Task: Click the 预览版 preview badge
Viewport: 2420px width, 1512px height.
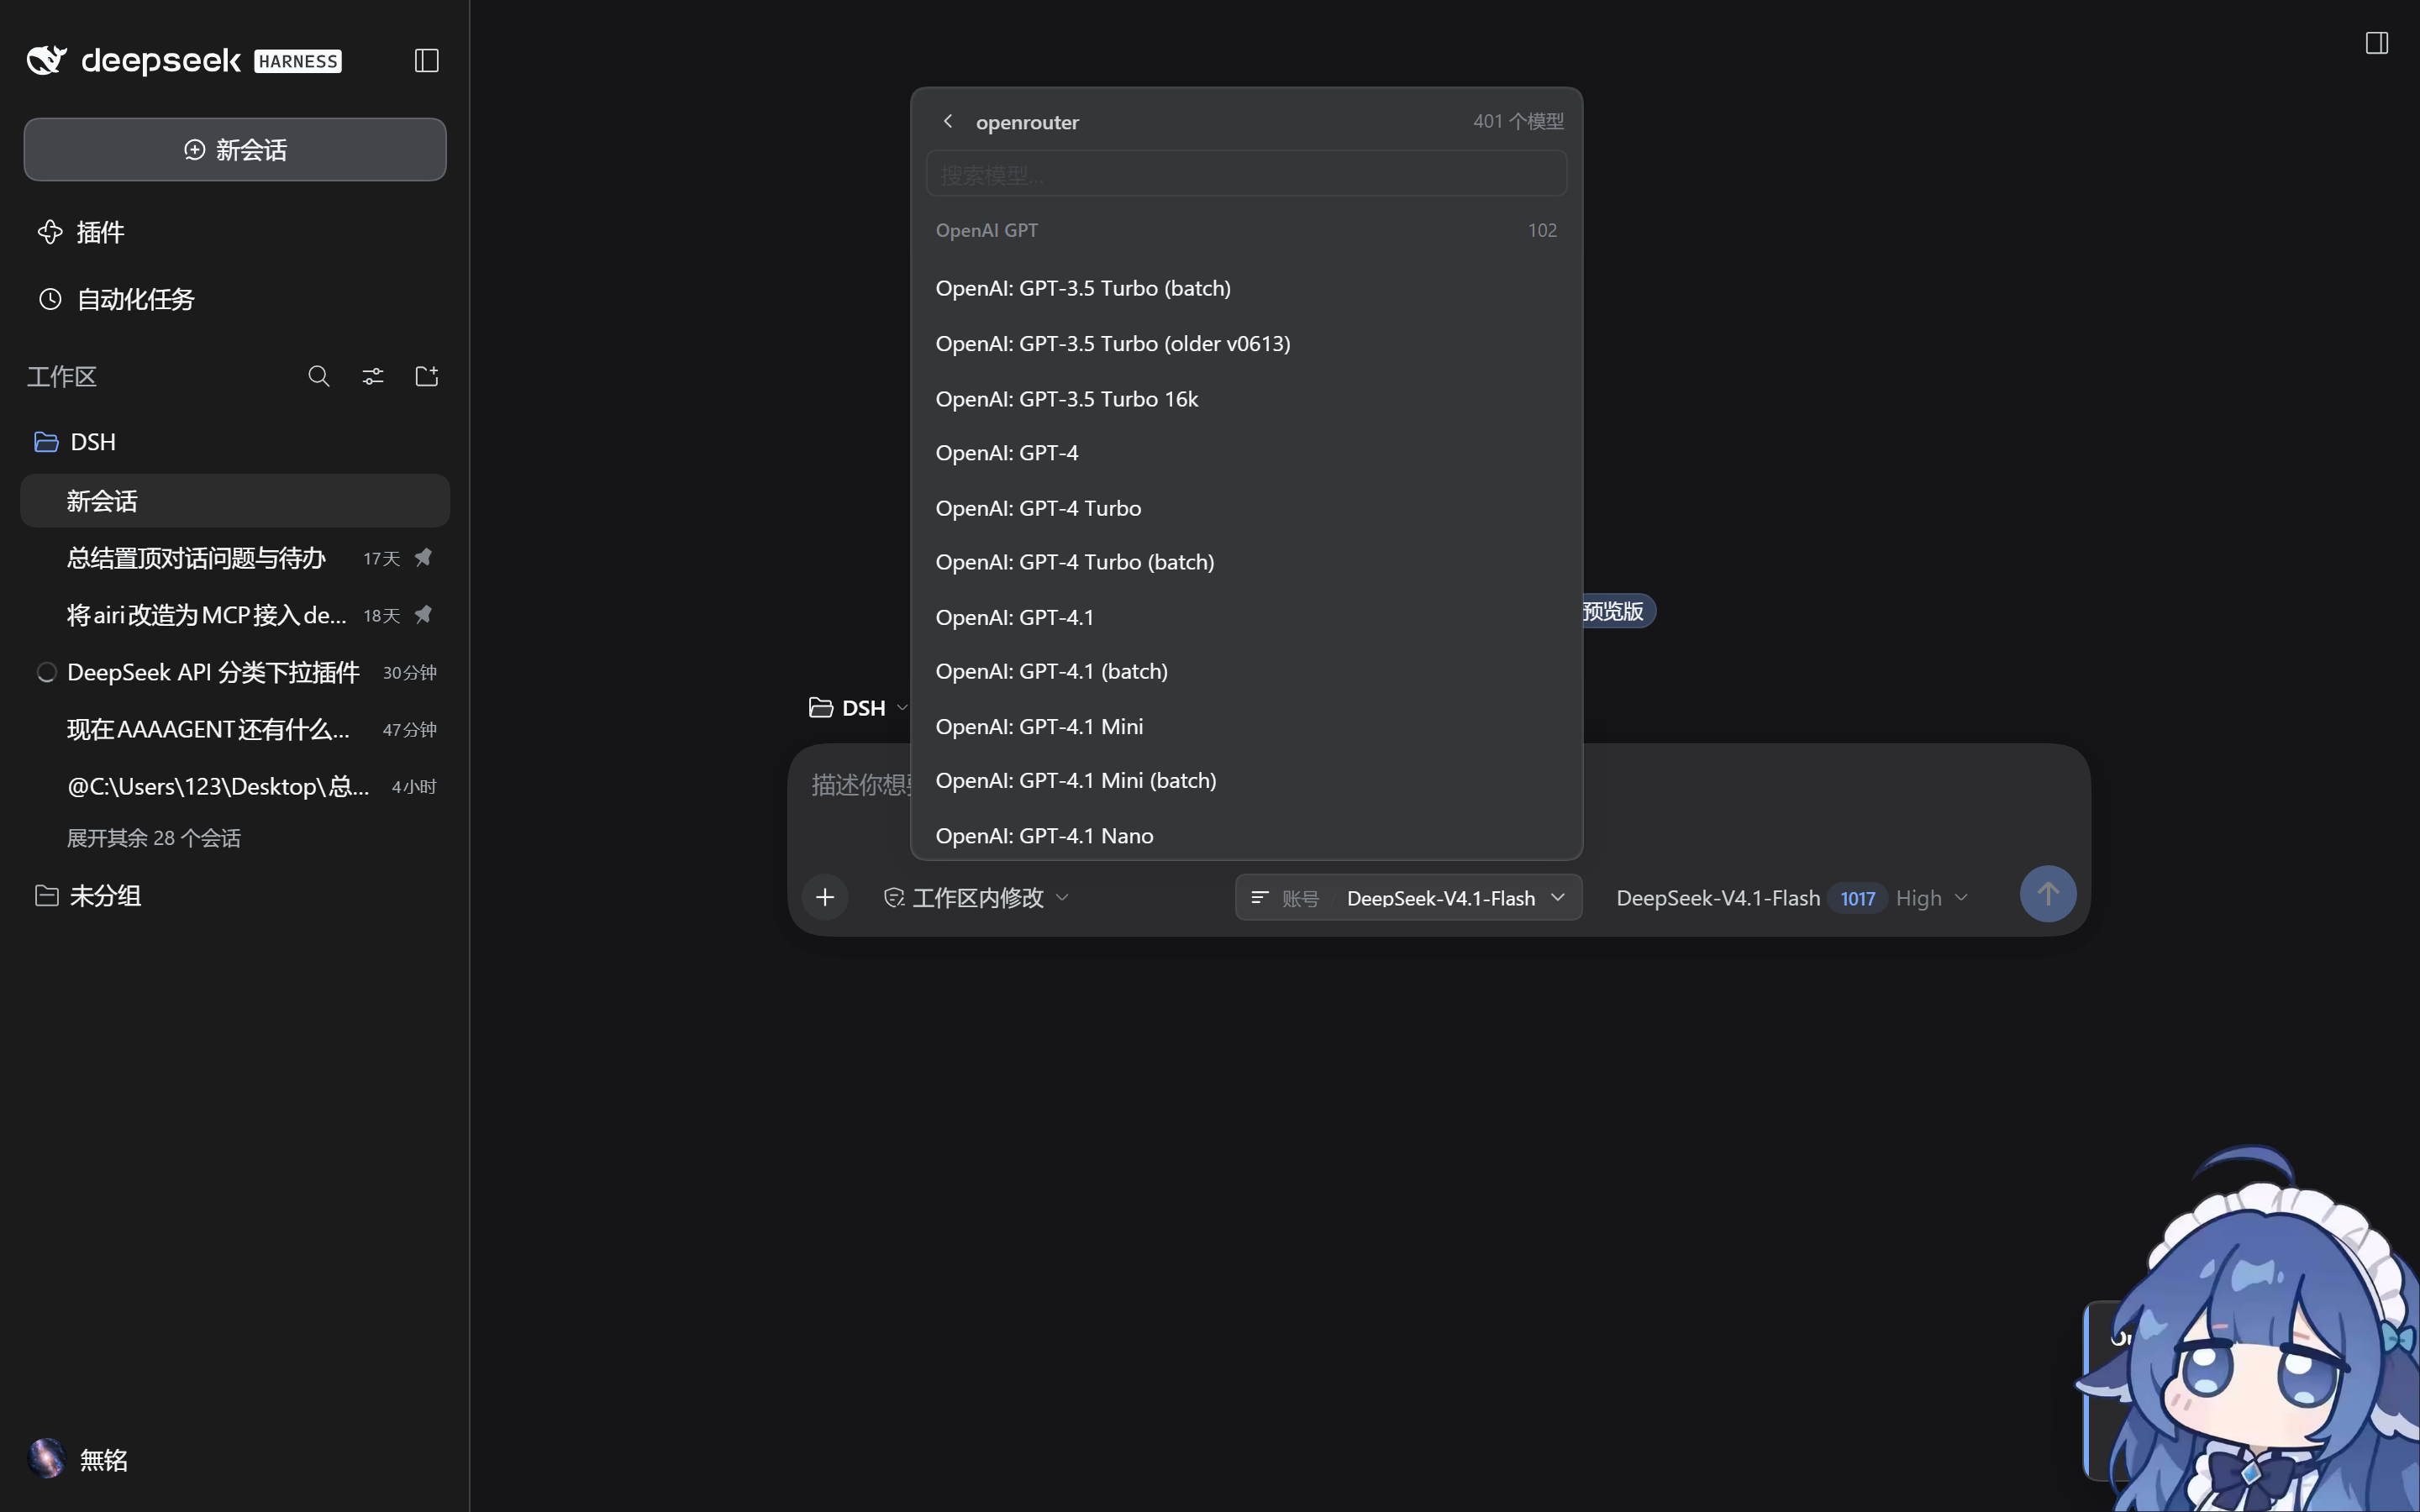Action: pyautogui.click(x=1617, y=611)
